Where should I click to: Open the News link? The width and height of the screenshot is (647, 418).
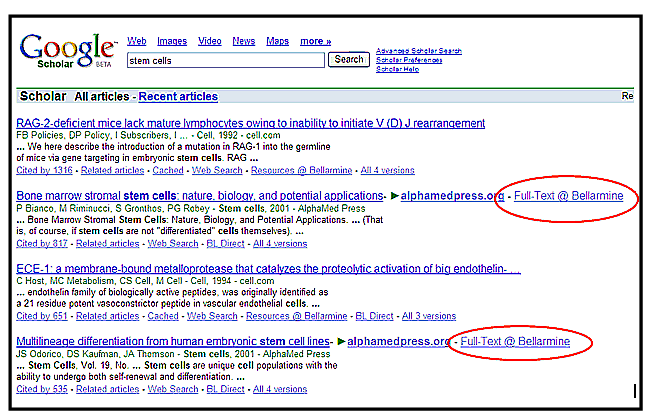point(243,41)
